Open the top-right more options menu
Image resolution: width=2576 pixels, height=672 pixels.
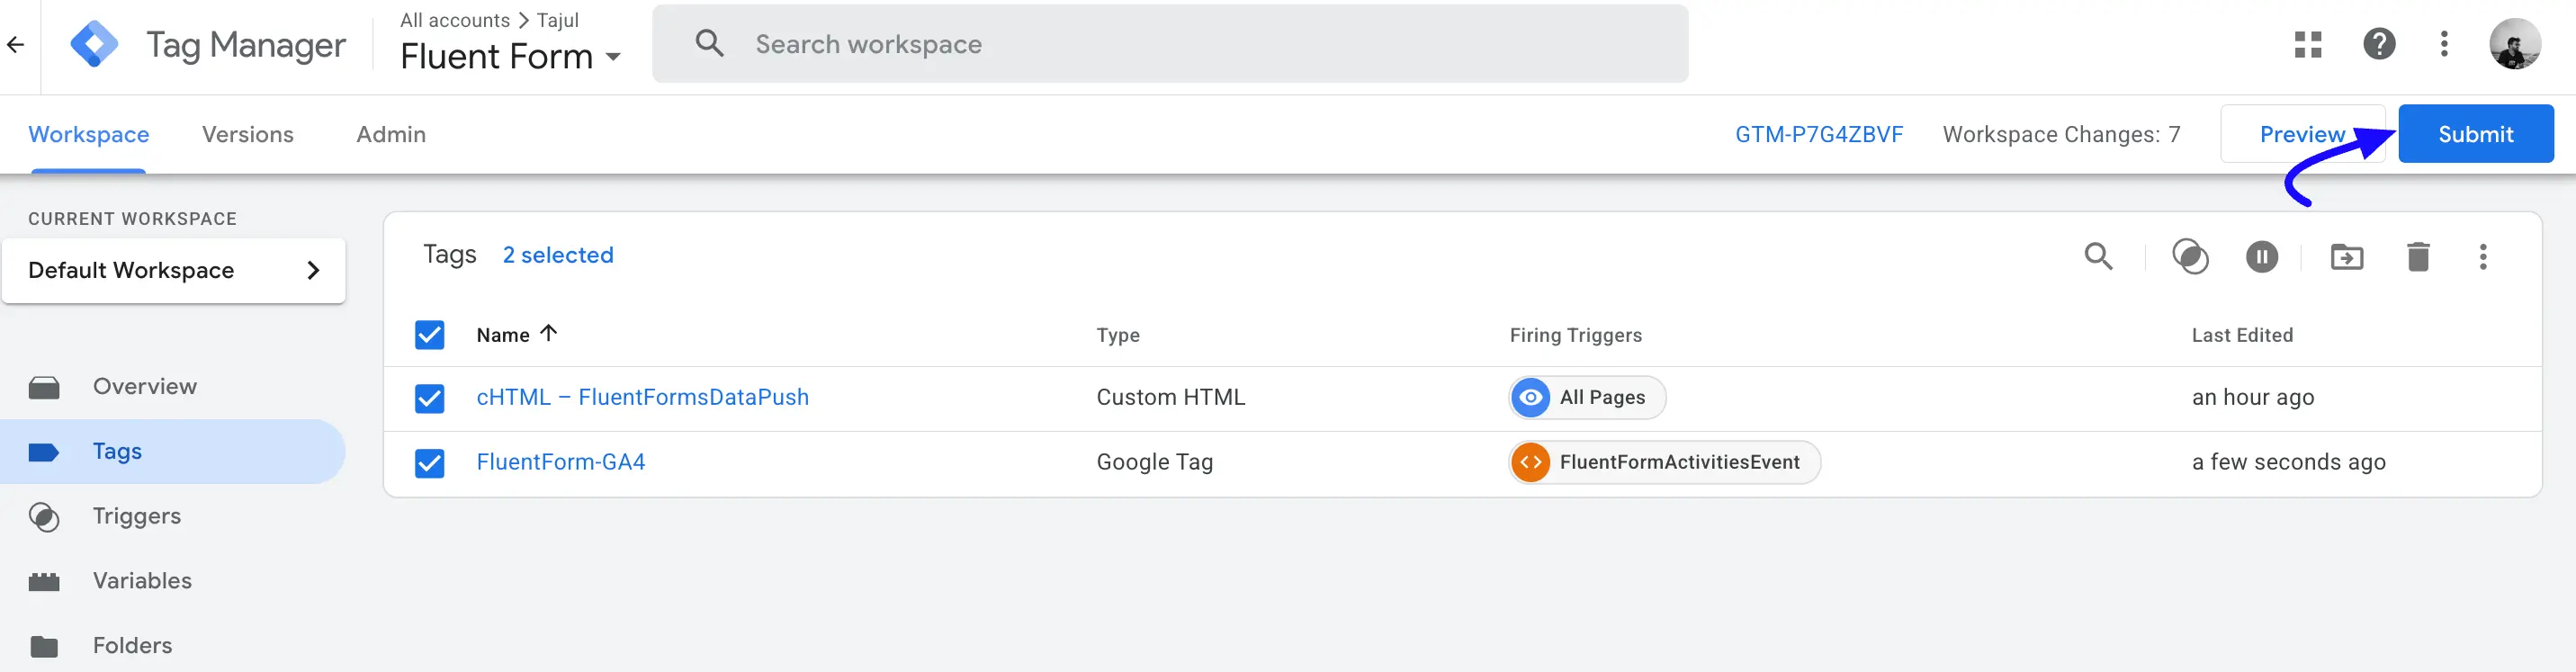2444,44
